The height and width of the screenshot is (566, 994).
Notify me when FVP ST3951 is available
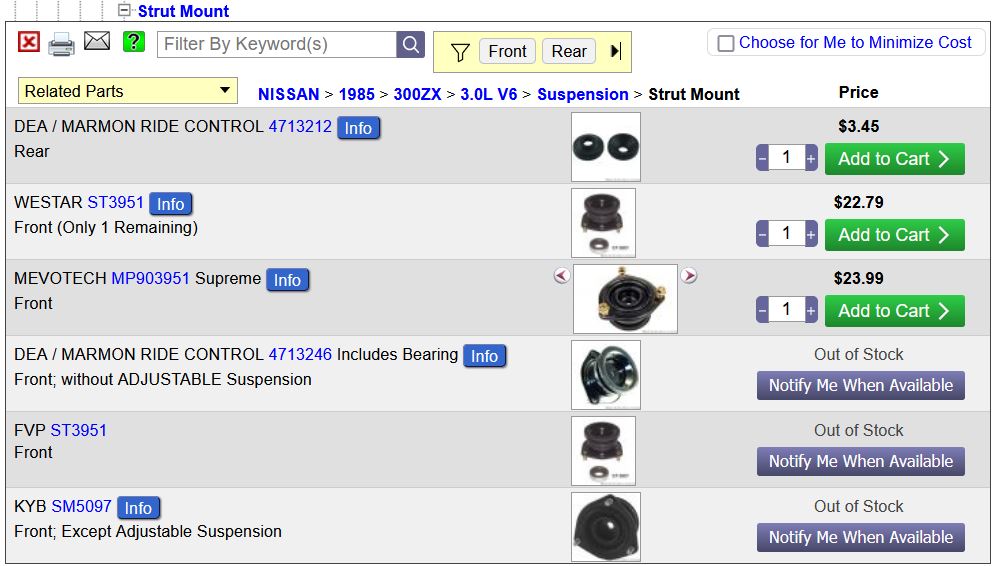(861, 461)
